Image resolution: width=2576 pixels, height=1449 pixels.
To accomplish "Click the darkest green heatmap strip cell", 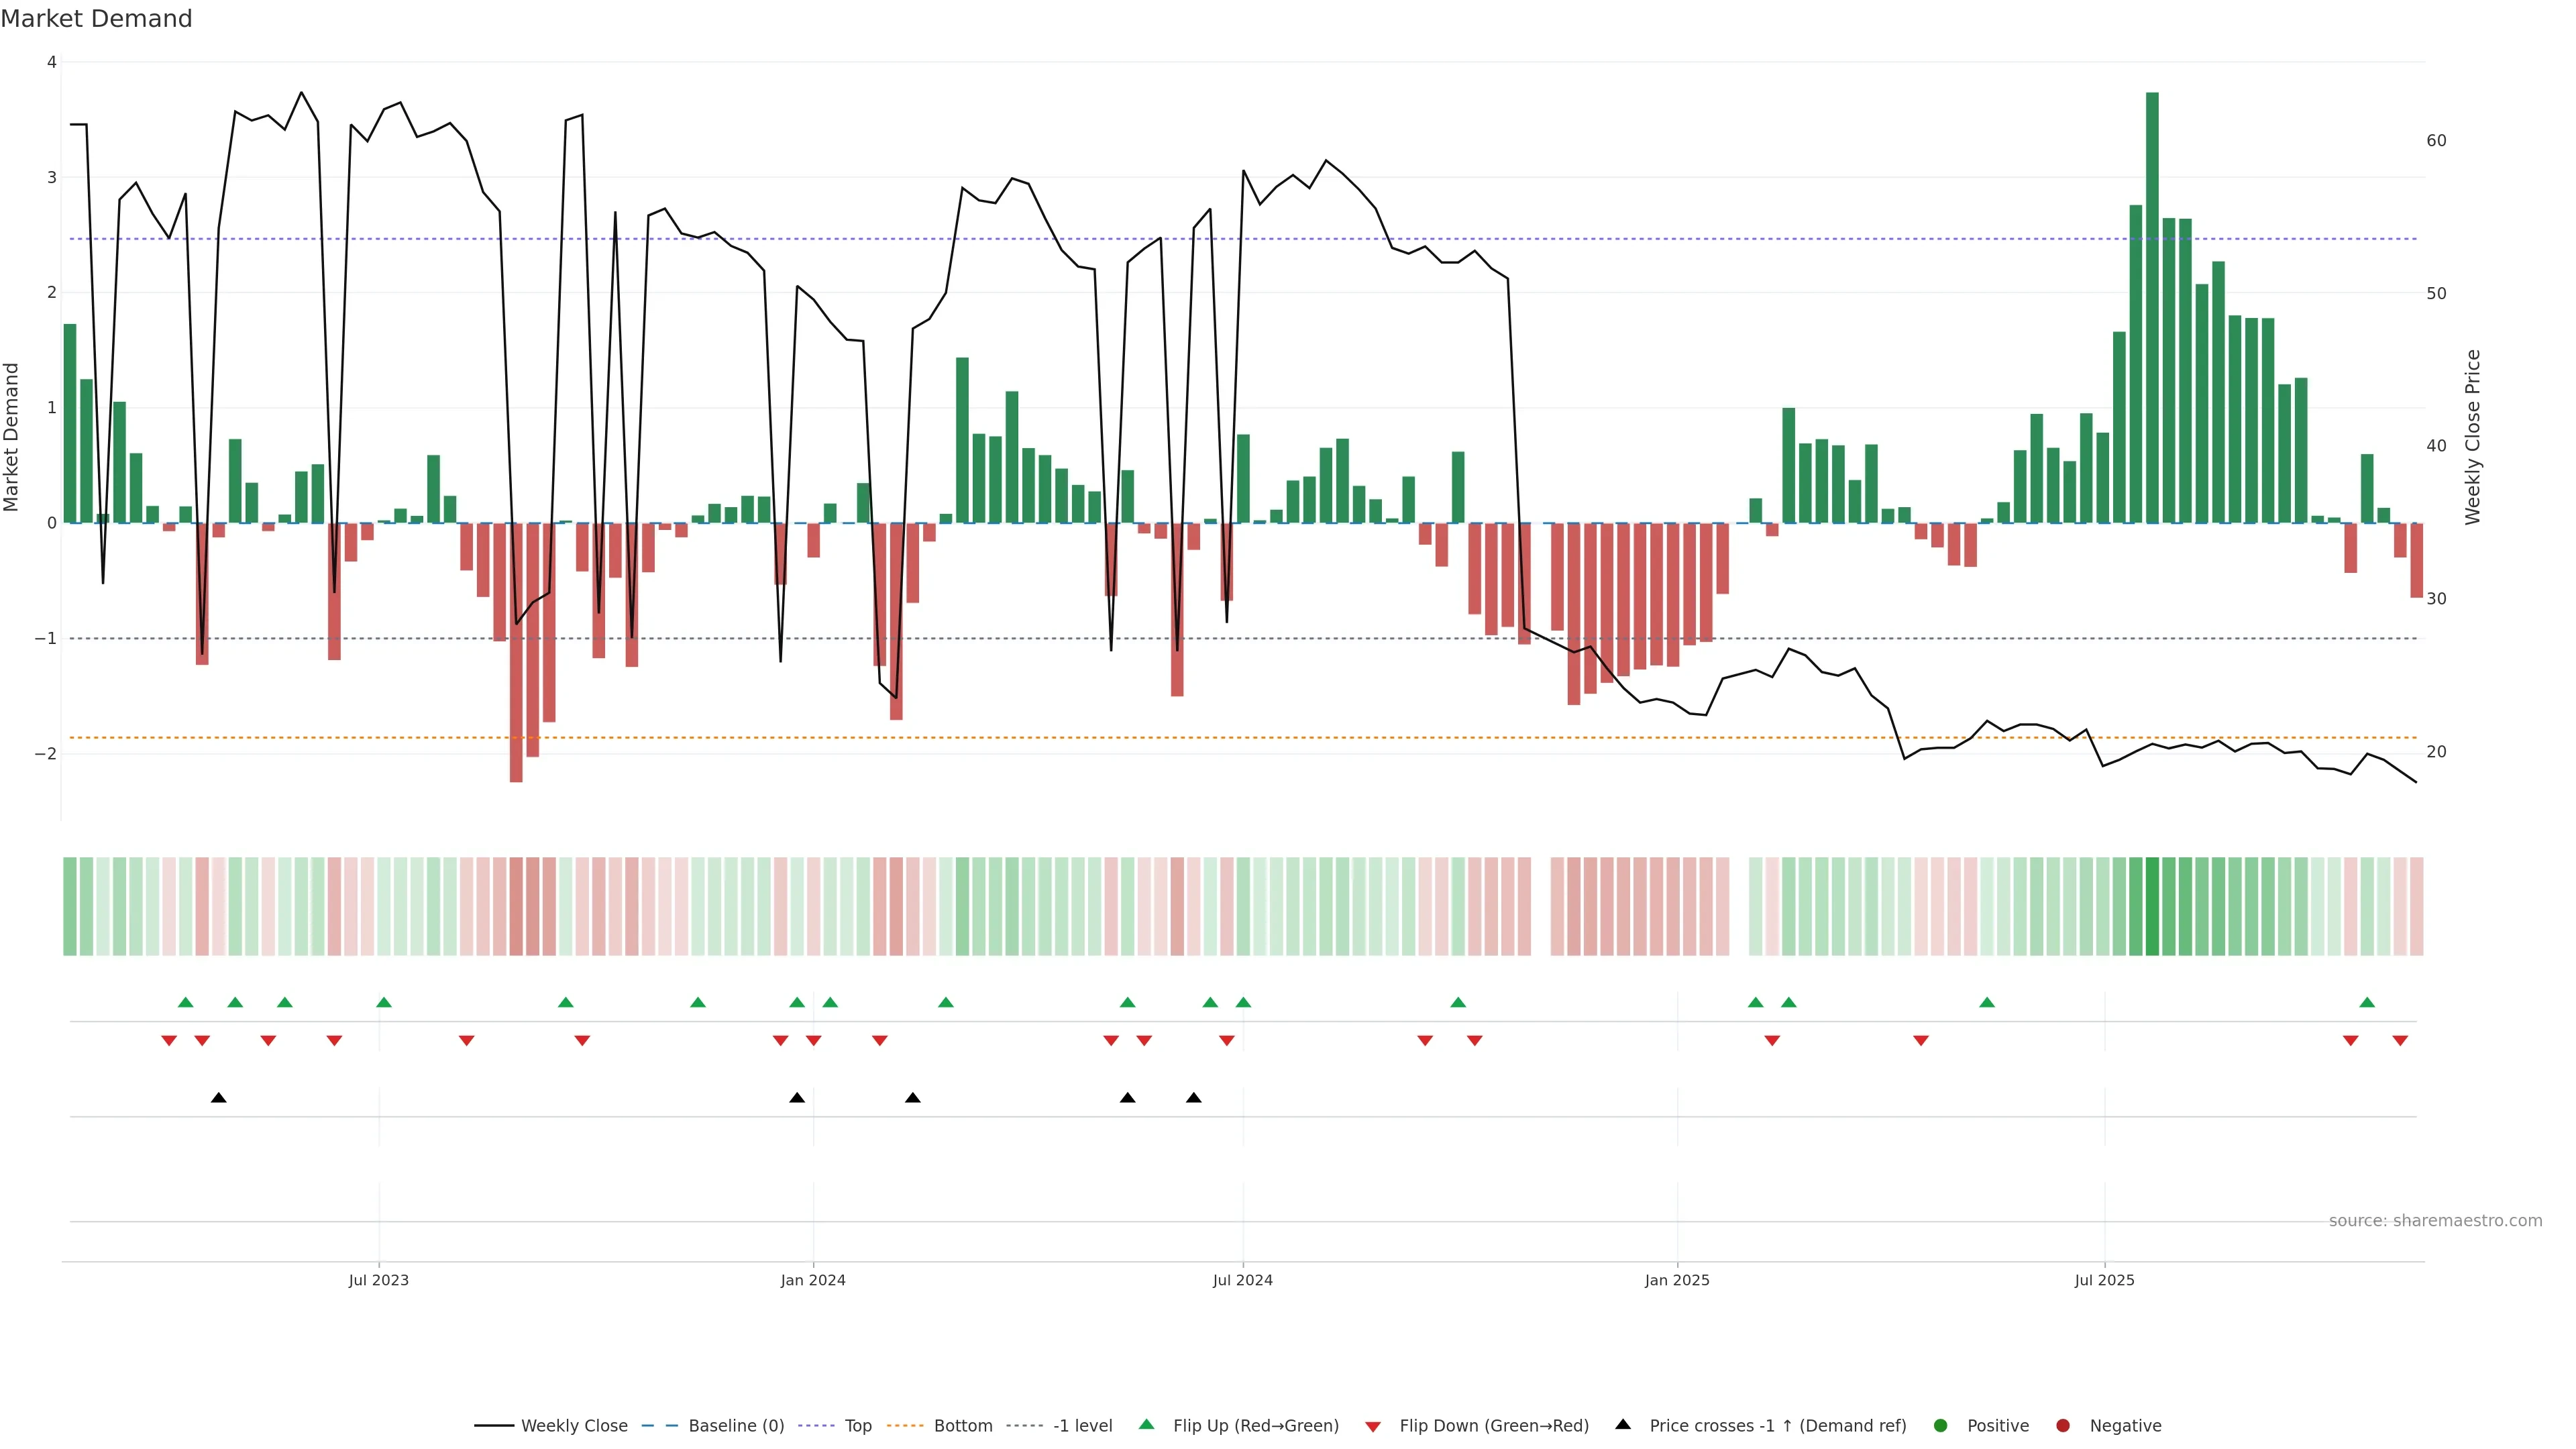I will tap(2152, 906).
